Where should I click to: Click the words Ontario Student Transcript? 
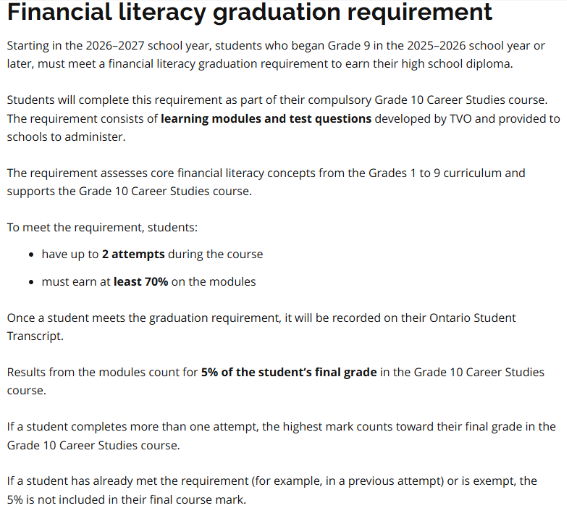(472, 318)
